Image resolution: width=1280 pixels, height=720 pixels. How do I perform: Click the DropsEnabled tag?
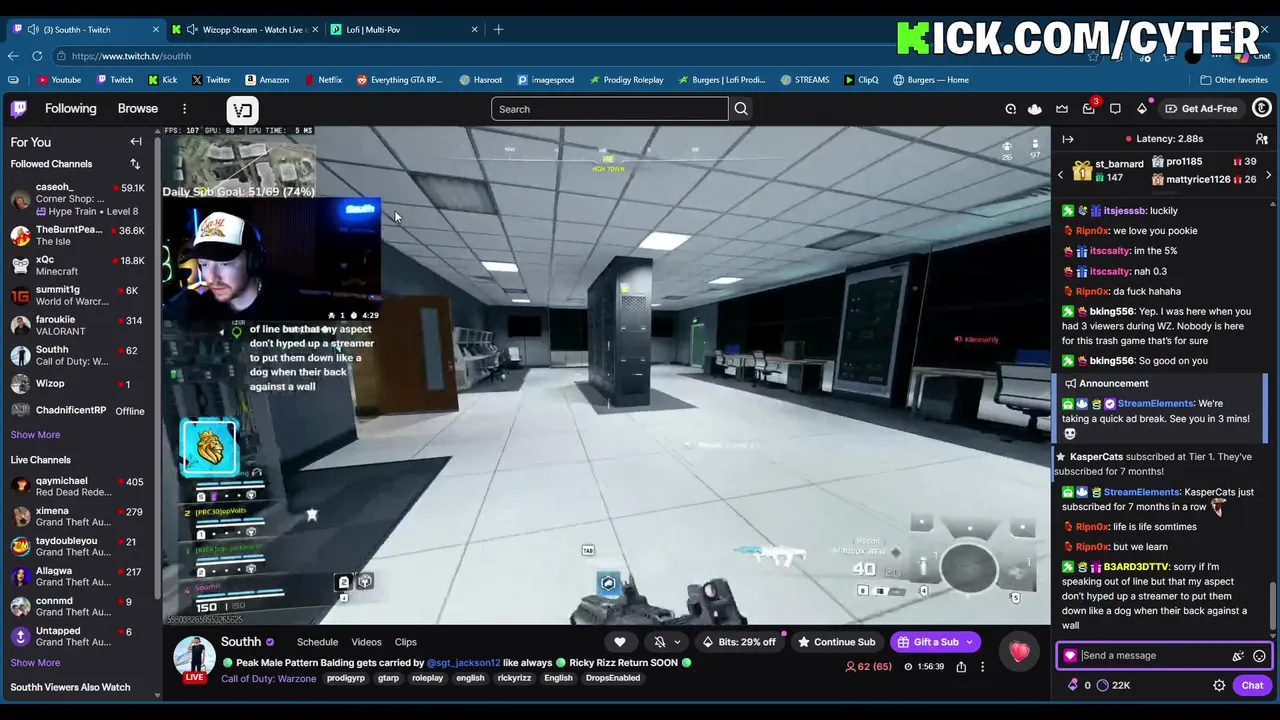pyautogui.click(x=613, y=678)
